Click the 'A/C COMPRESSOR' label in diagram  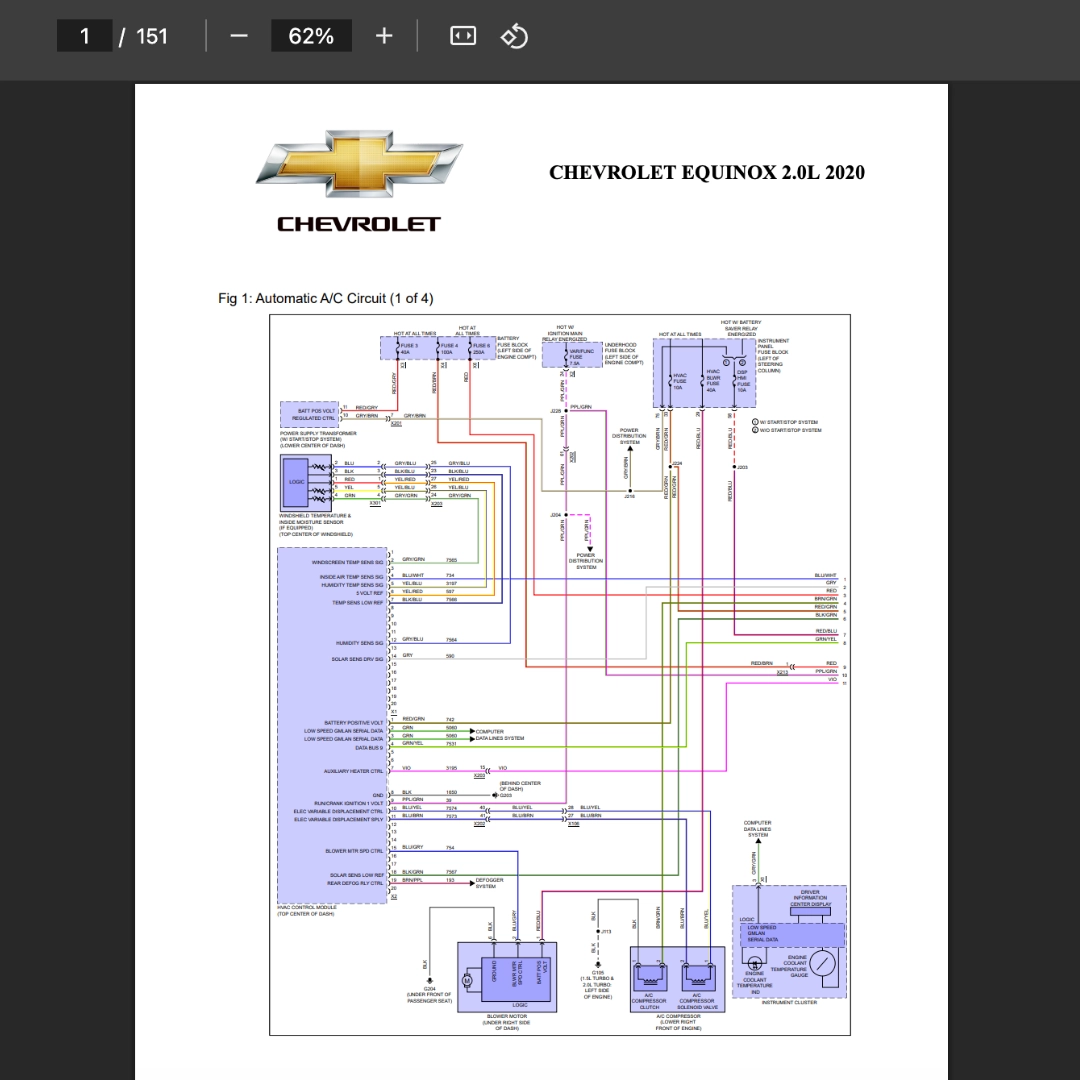(678, 1016)
